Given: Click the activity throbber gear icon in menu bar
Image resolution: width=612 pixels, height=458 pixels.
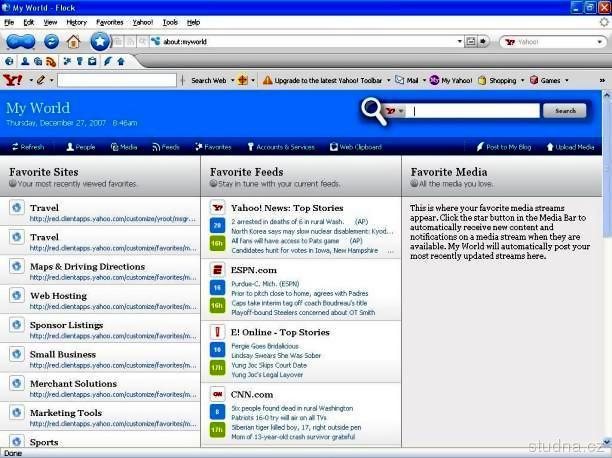Looking at the screenshot, I should point(604,22).
